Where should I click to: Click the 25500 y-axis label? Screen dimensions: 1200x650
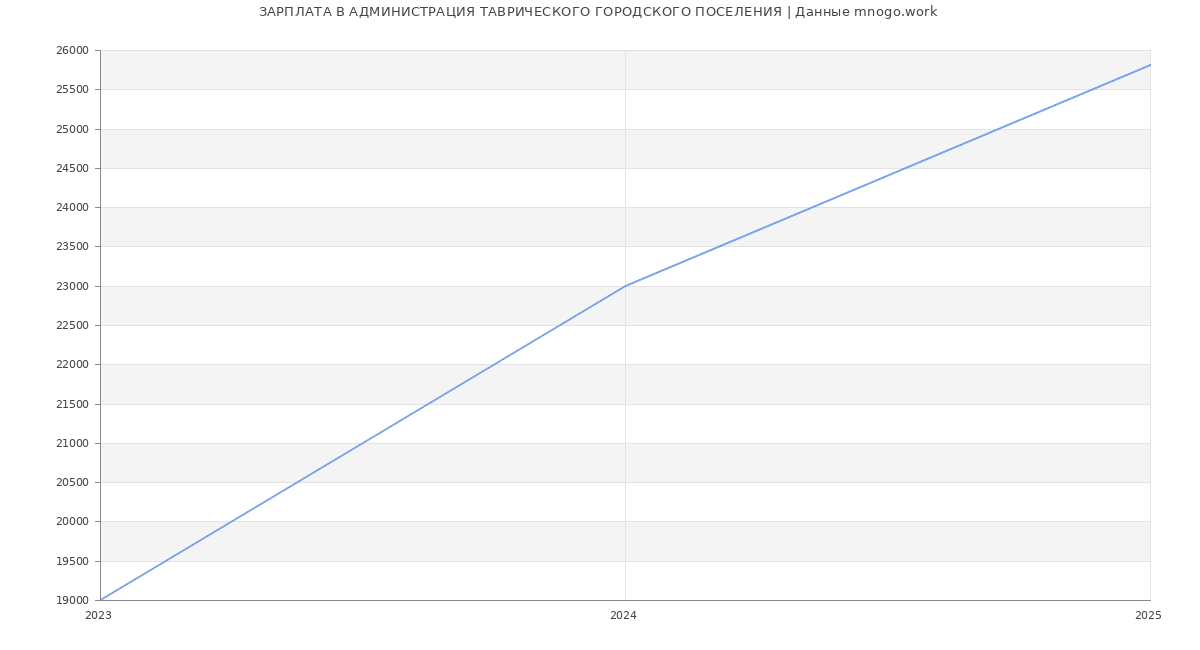click(72, 90)
